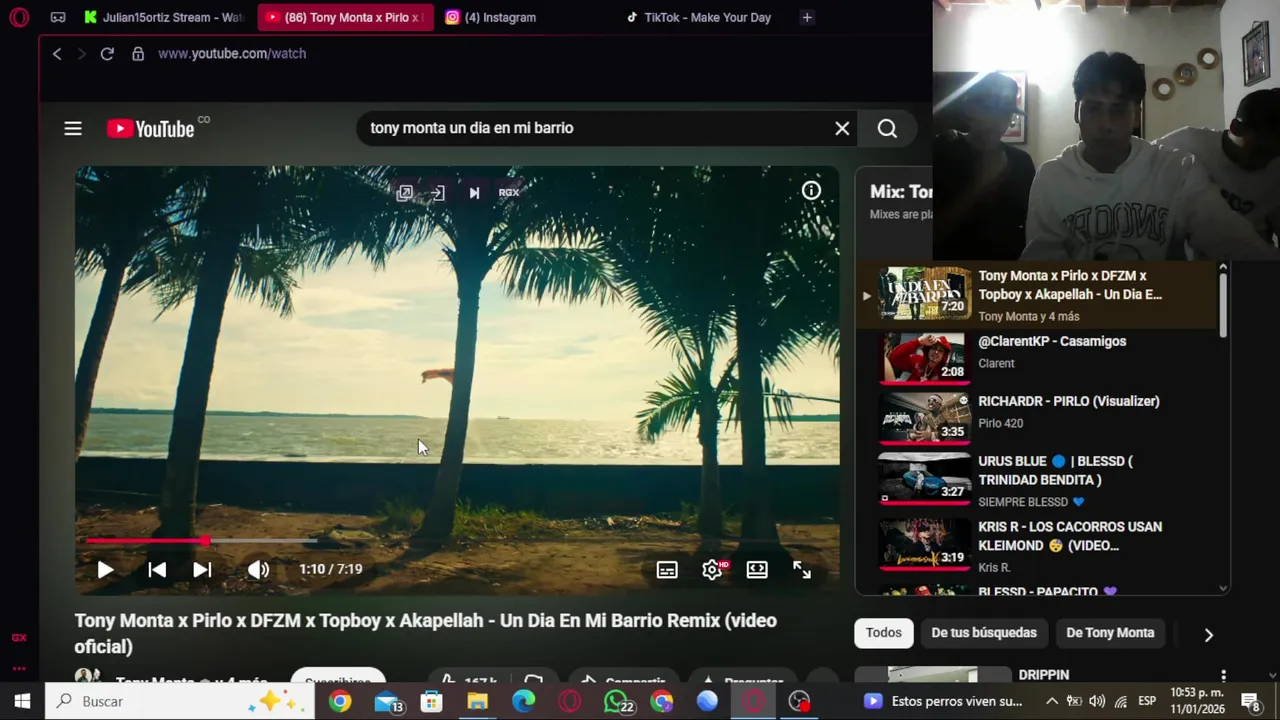The height and width of the screenshot is (720, 1280).
Task: Open URUS BLUE BLESSD video title
Action: 1055,470
